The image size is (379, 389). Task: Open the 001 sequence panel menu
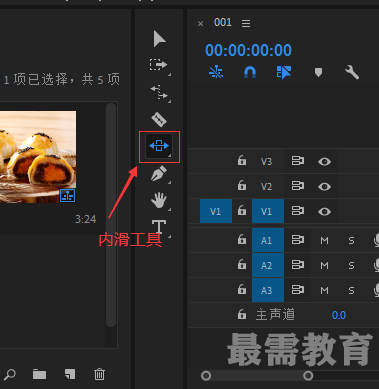click(x=246, y=23)
